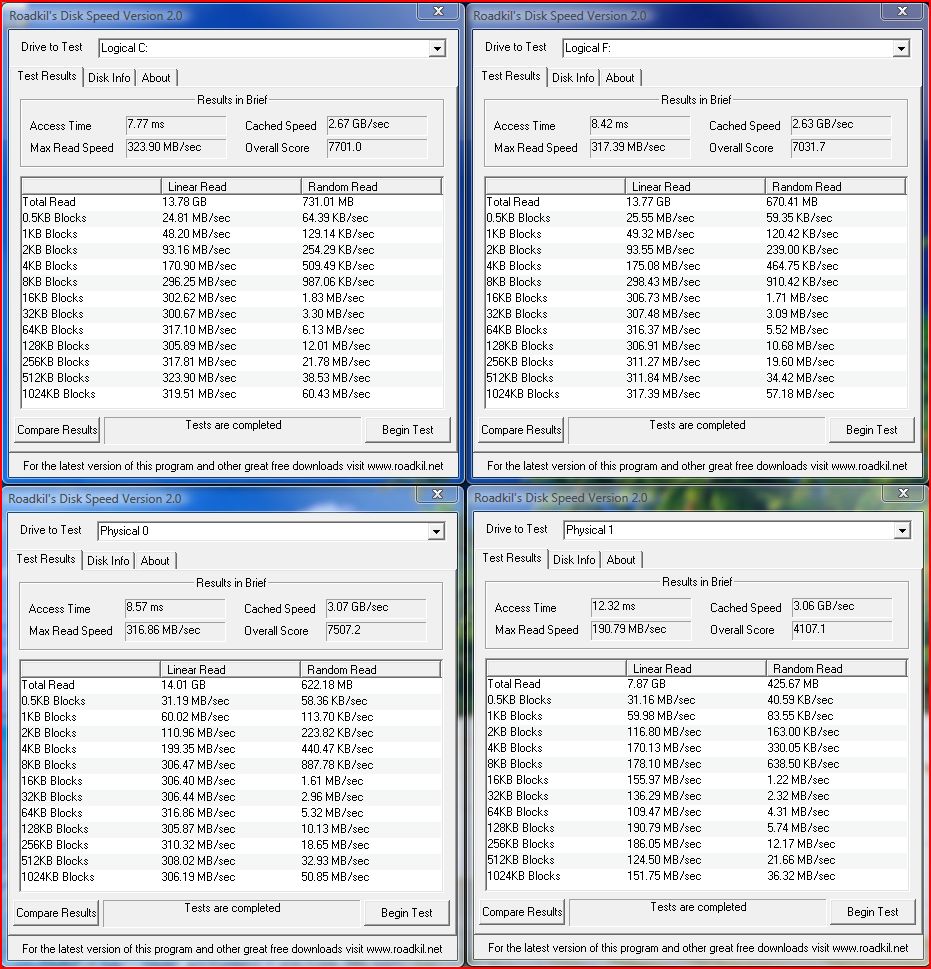Screen dimensions: 931x969
Task: Start Begin Test in Physical 0 window
Action: click(407, 913)
